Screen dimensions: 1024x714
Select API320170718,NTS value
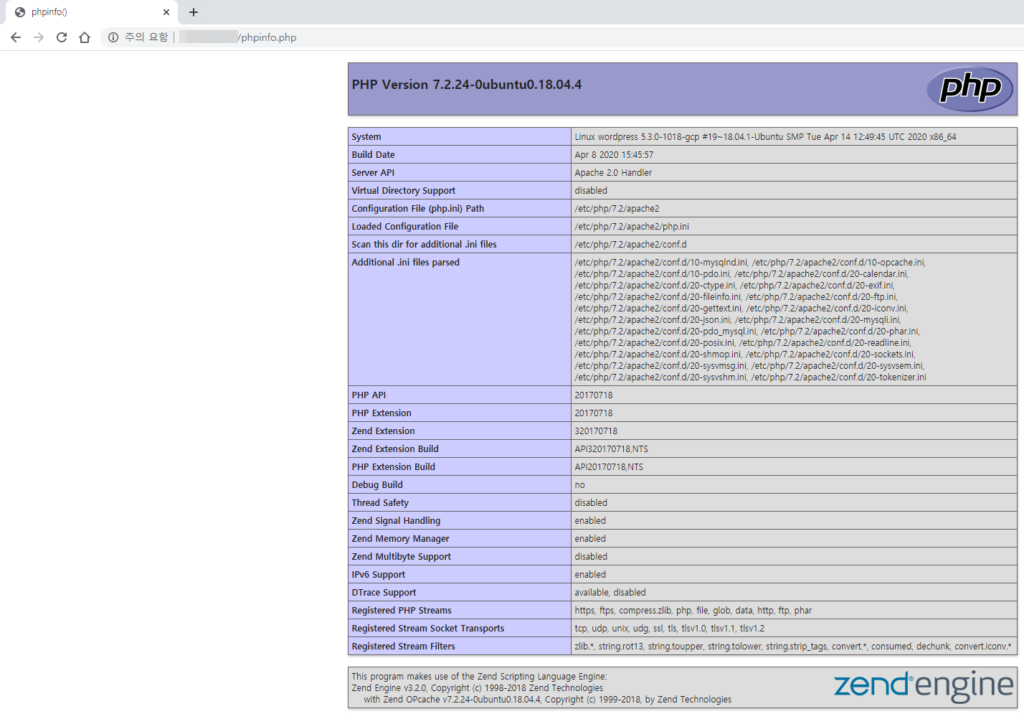pos(611,449)
